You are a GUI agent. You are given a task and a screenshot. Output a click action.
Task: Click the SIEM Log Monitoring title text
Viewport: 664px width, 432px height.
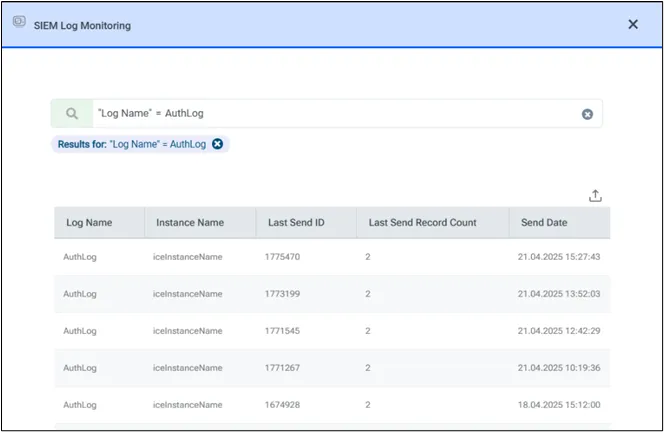pos(82,26)
